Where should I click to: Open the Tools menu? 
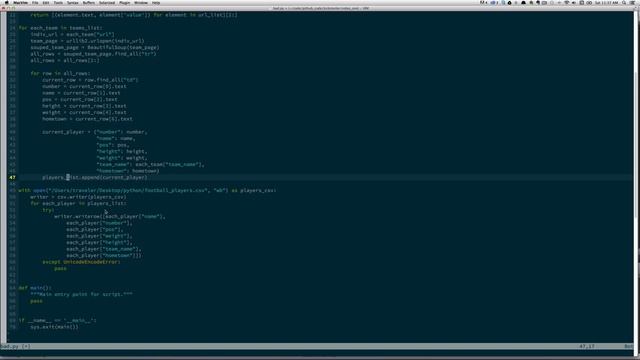[58, 2]
